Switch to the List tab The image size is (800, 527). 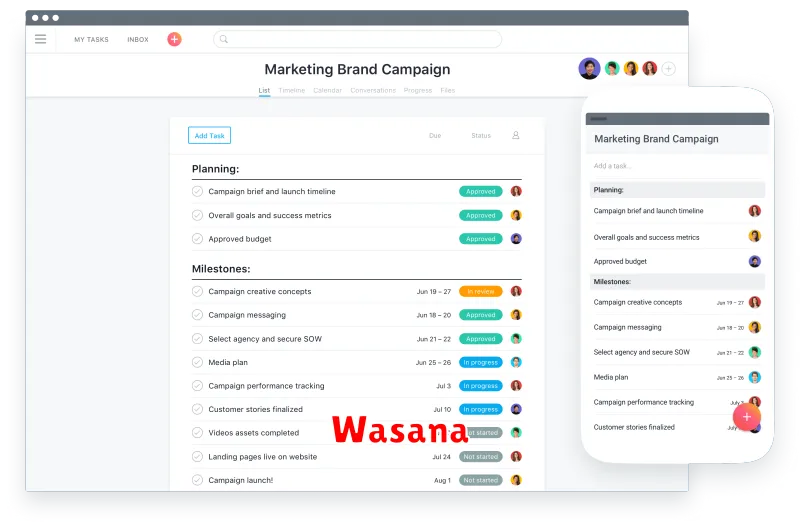(264, 90)
